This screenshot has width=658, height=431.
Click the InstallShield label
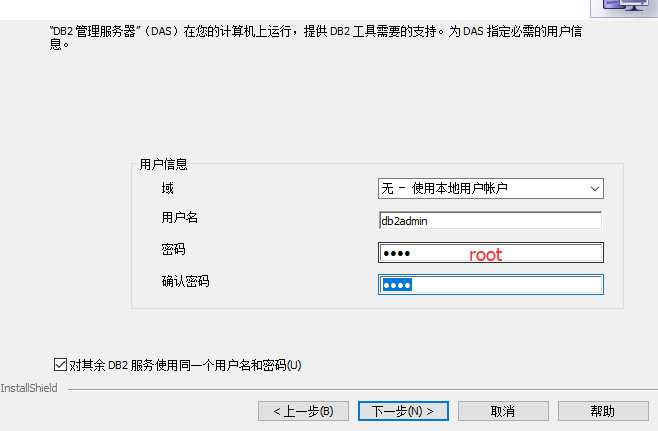[x=29, y=388]
